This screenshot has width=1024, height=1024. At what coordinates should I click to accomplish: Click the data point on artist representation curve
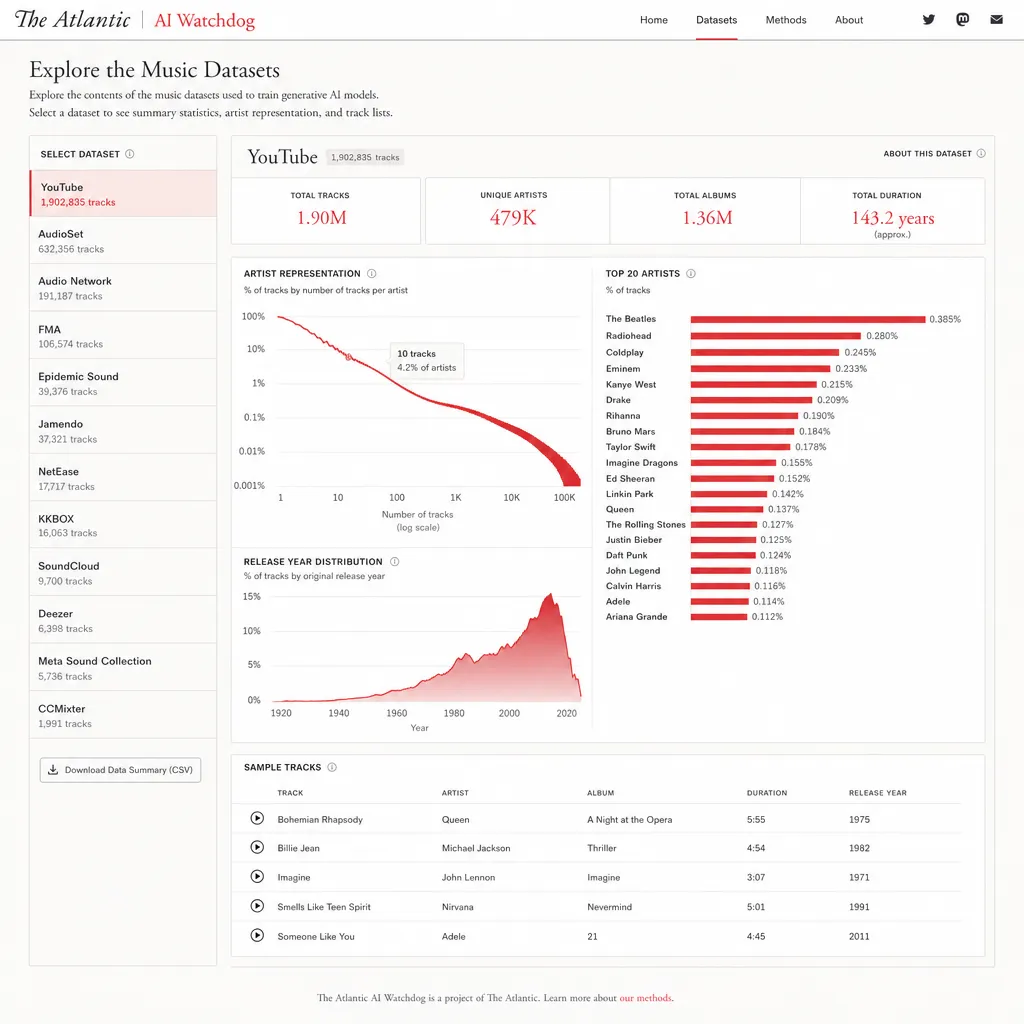click(349, 357)
